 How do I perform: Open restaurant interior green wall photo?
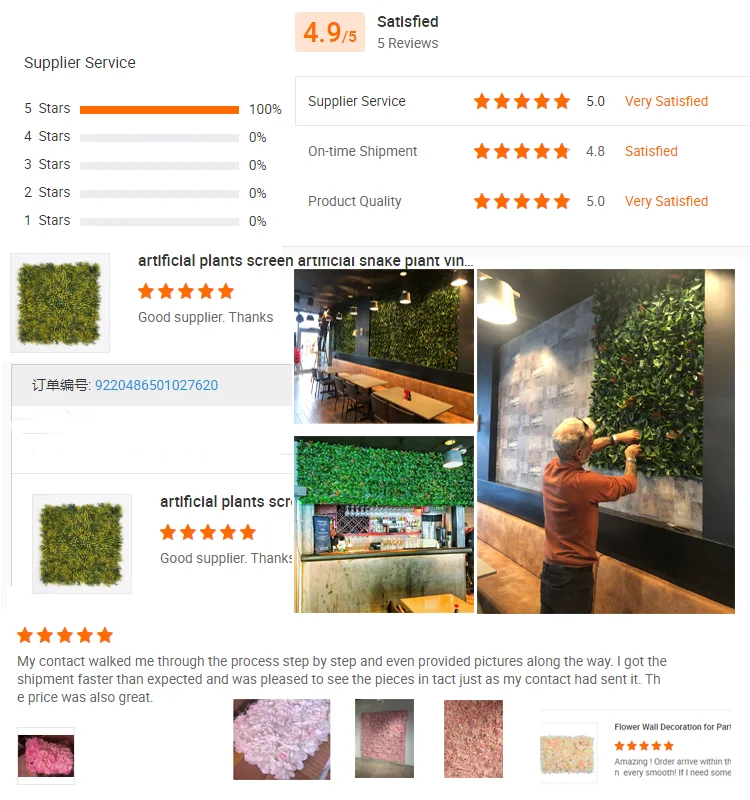click(384, 346)
